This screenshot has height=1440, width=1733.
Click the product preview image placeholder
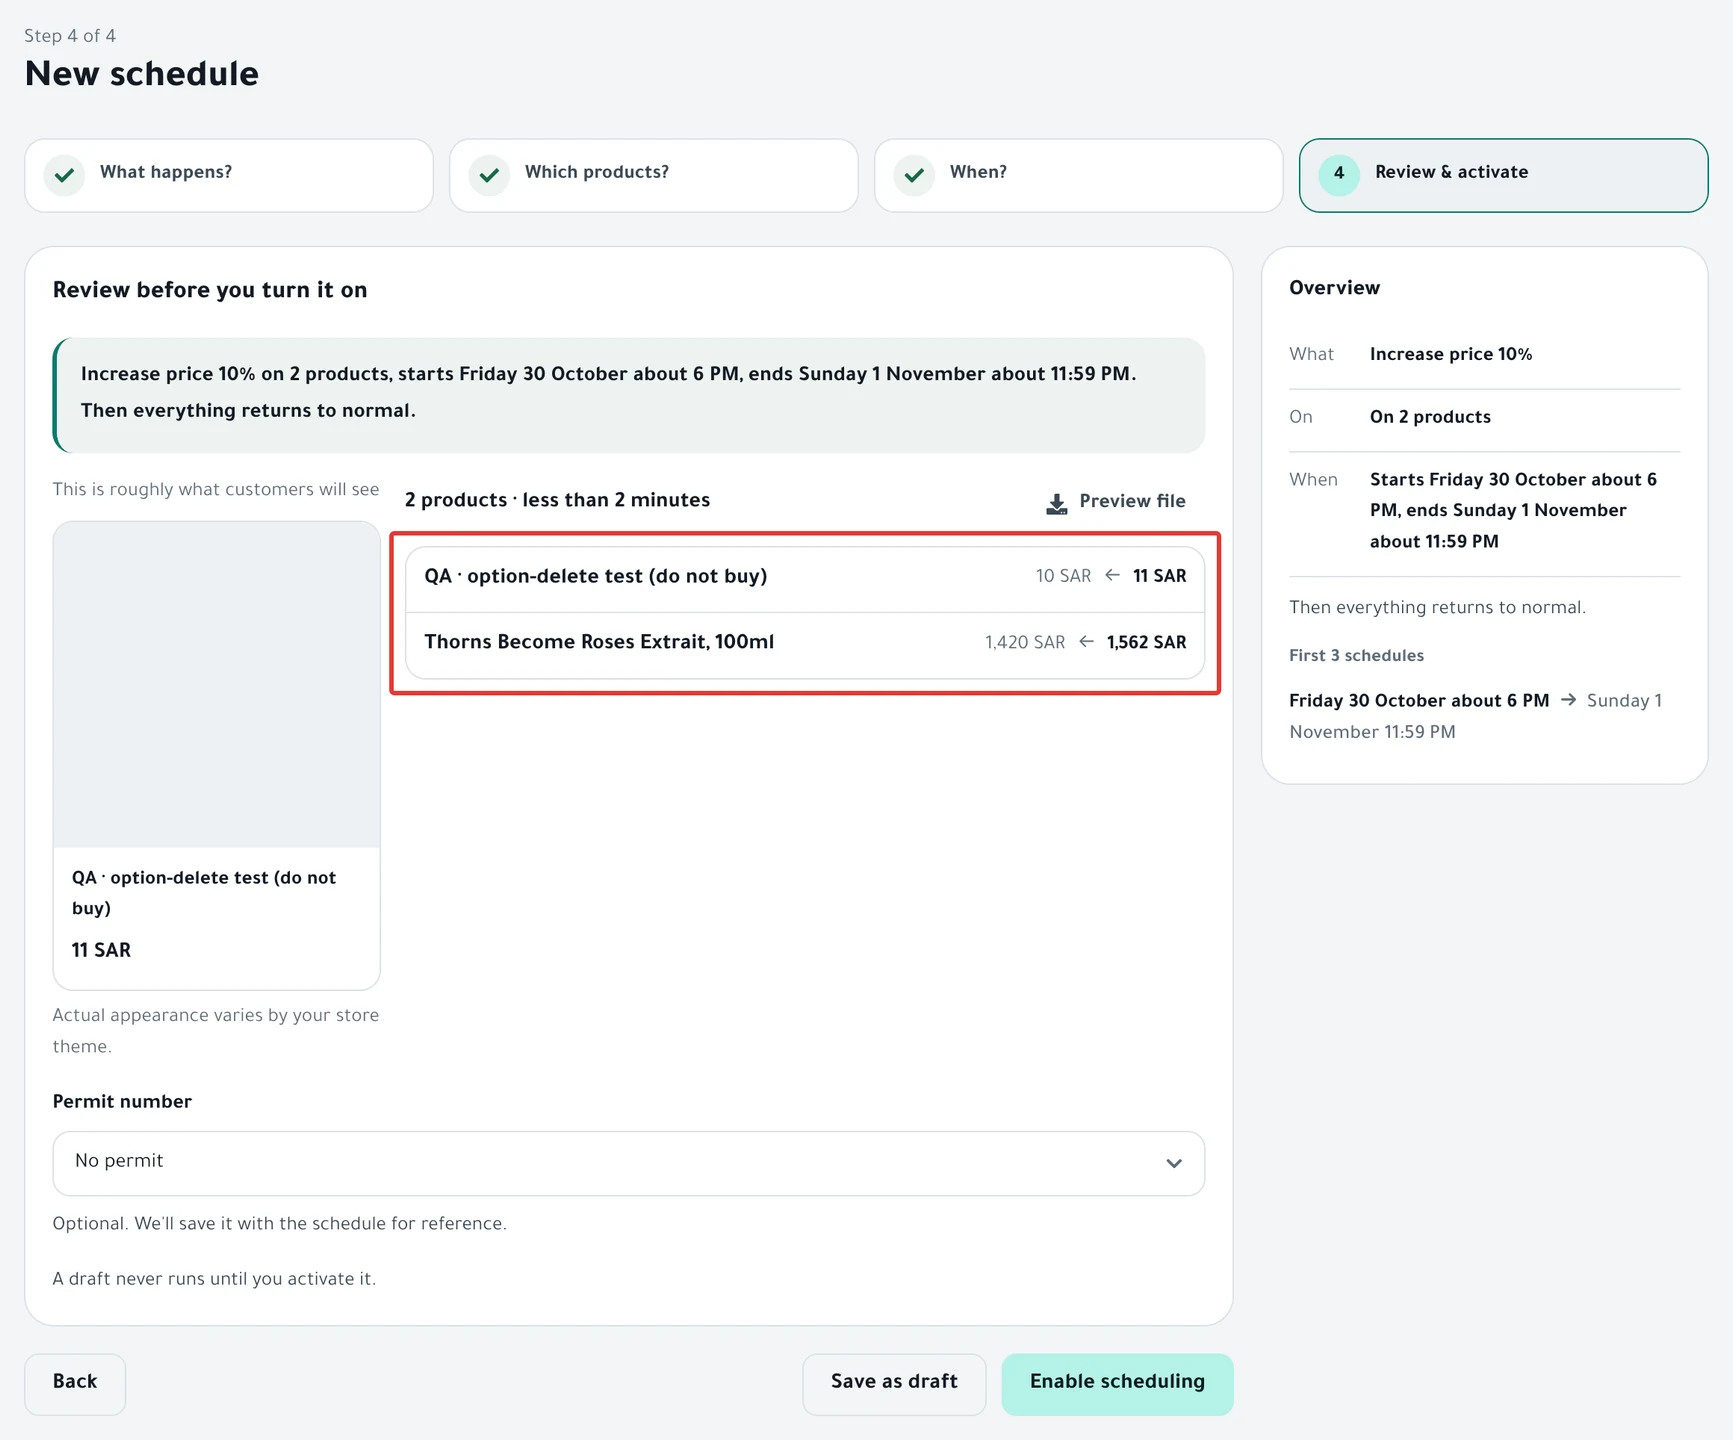pyautogui.click(x=216, y=685)
